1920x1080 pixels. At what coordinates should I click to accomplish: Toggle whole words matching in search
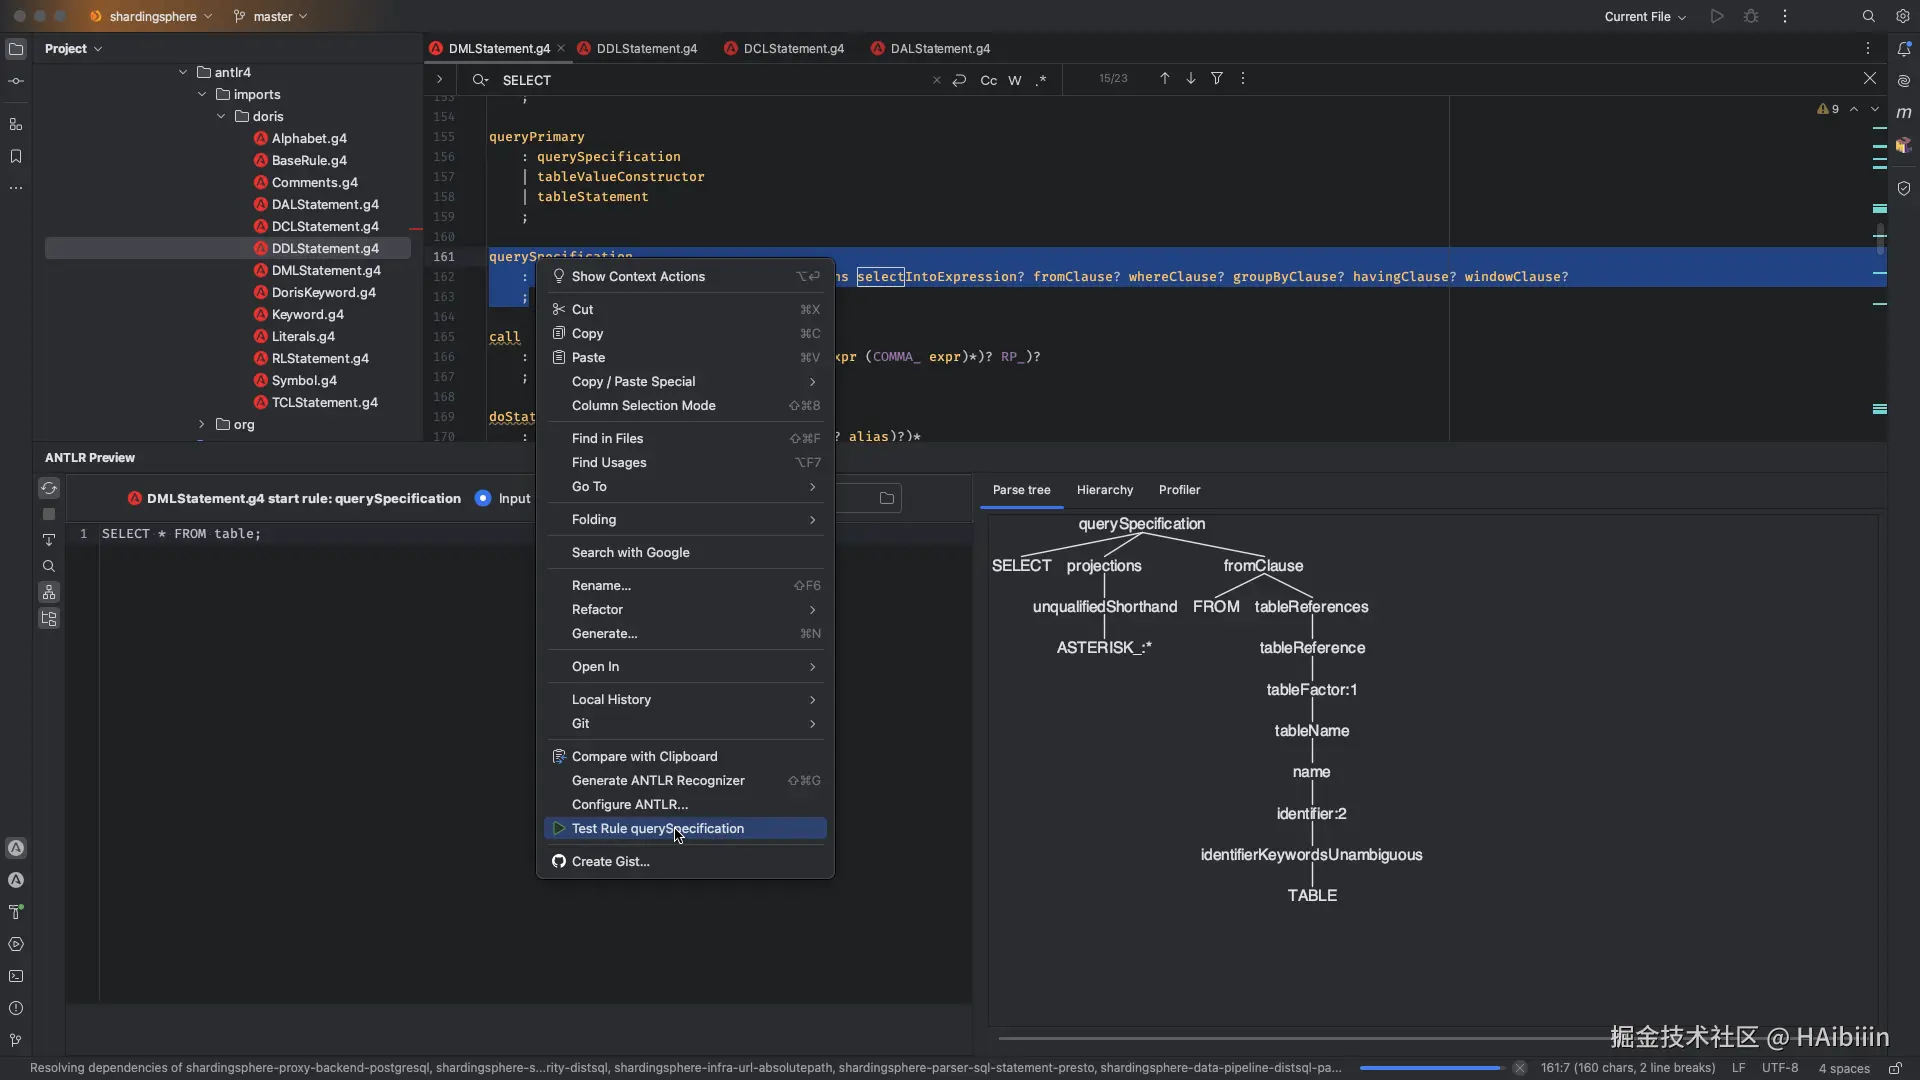pyautogui.click(x=1014, y=80)
